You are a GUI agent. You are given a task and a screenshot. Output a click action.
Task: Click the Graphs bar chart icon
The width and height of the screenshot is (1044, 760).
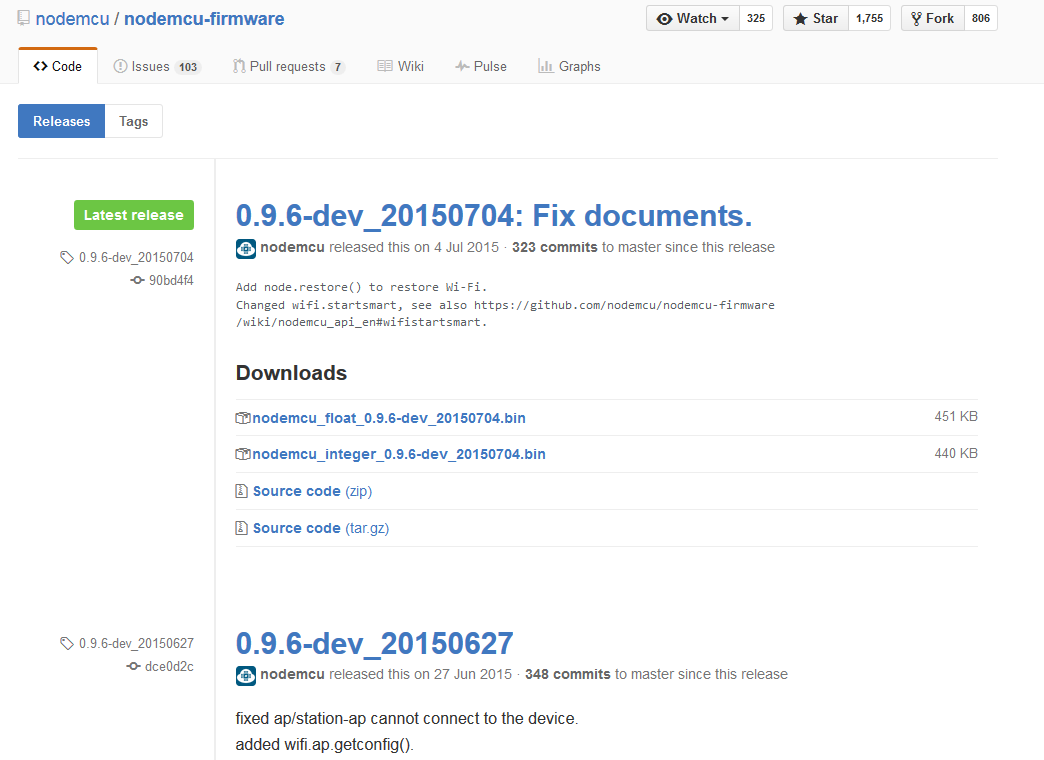click(x=546, y=66)
